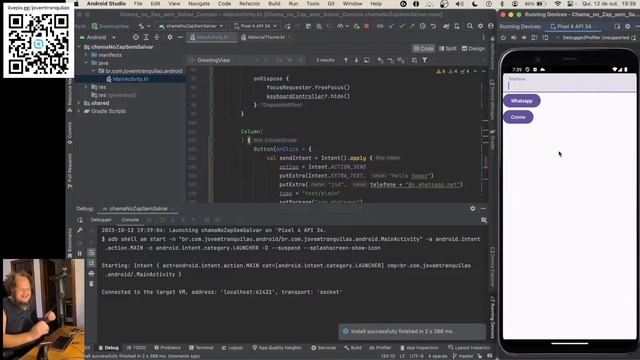
Task: Tap the Crome button in emulator
Action: coord(518,117)
